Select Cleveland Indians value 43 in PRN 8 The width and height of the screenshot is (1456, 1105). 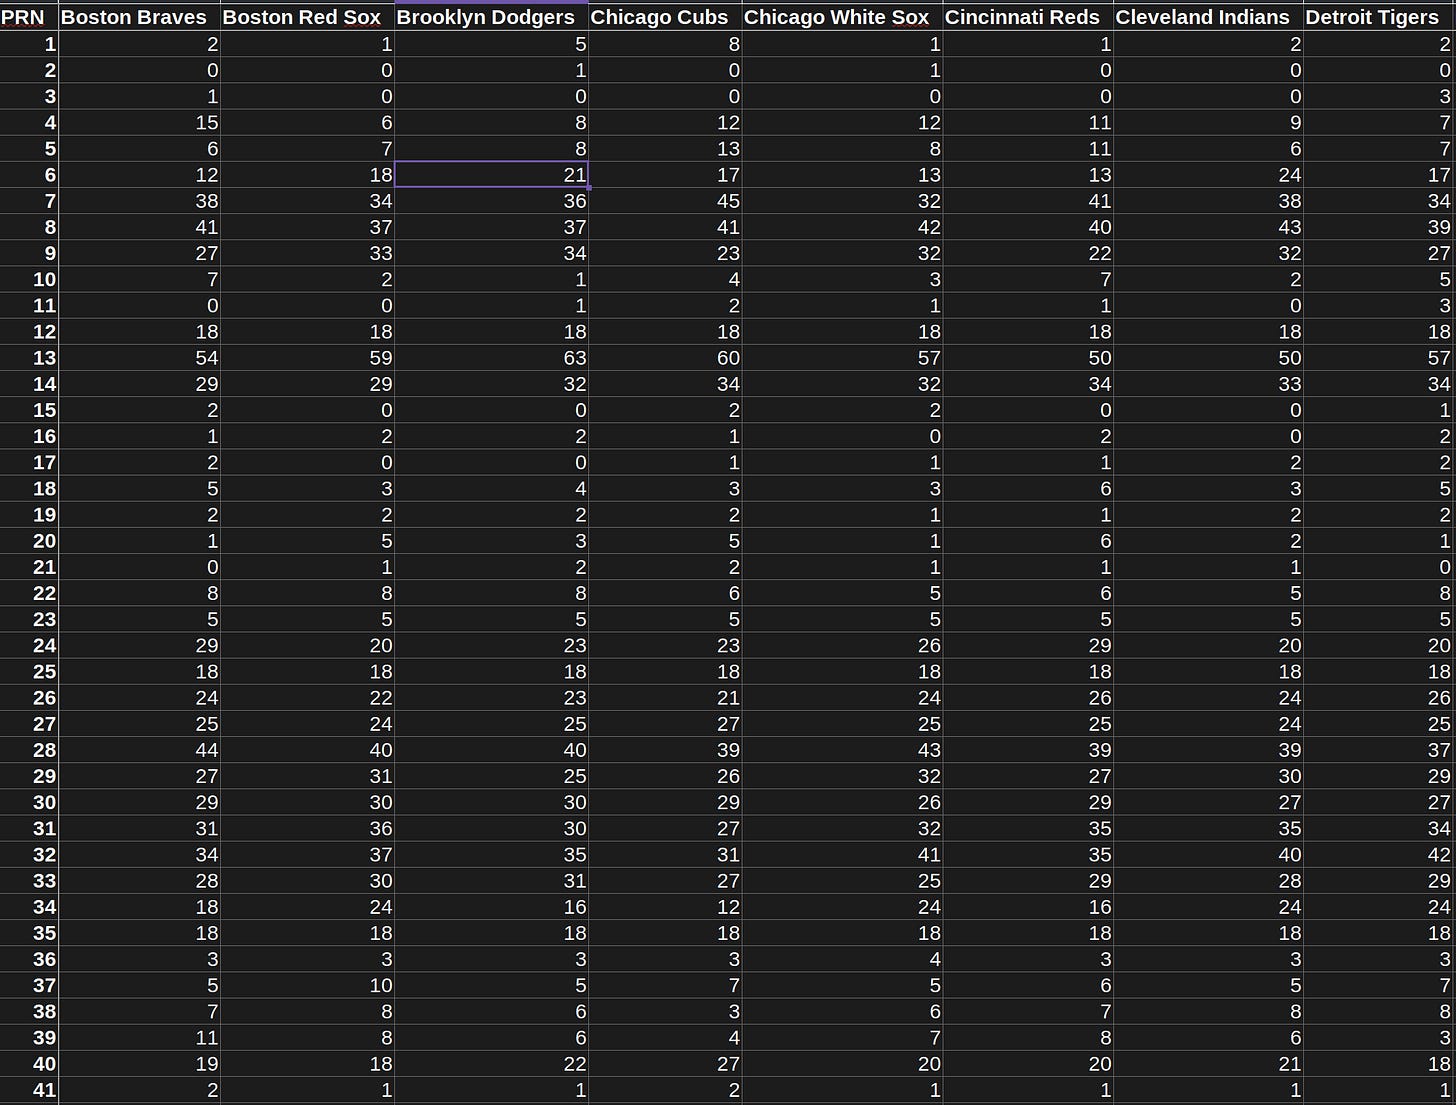[1208, 226]
